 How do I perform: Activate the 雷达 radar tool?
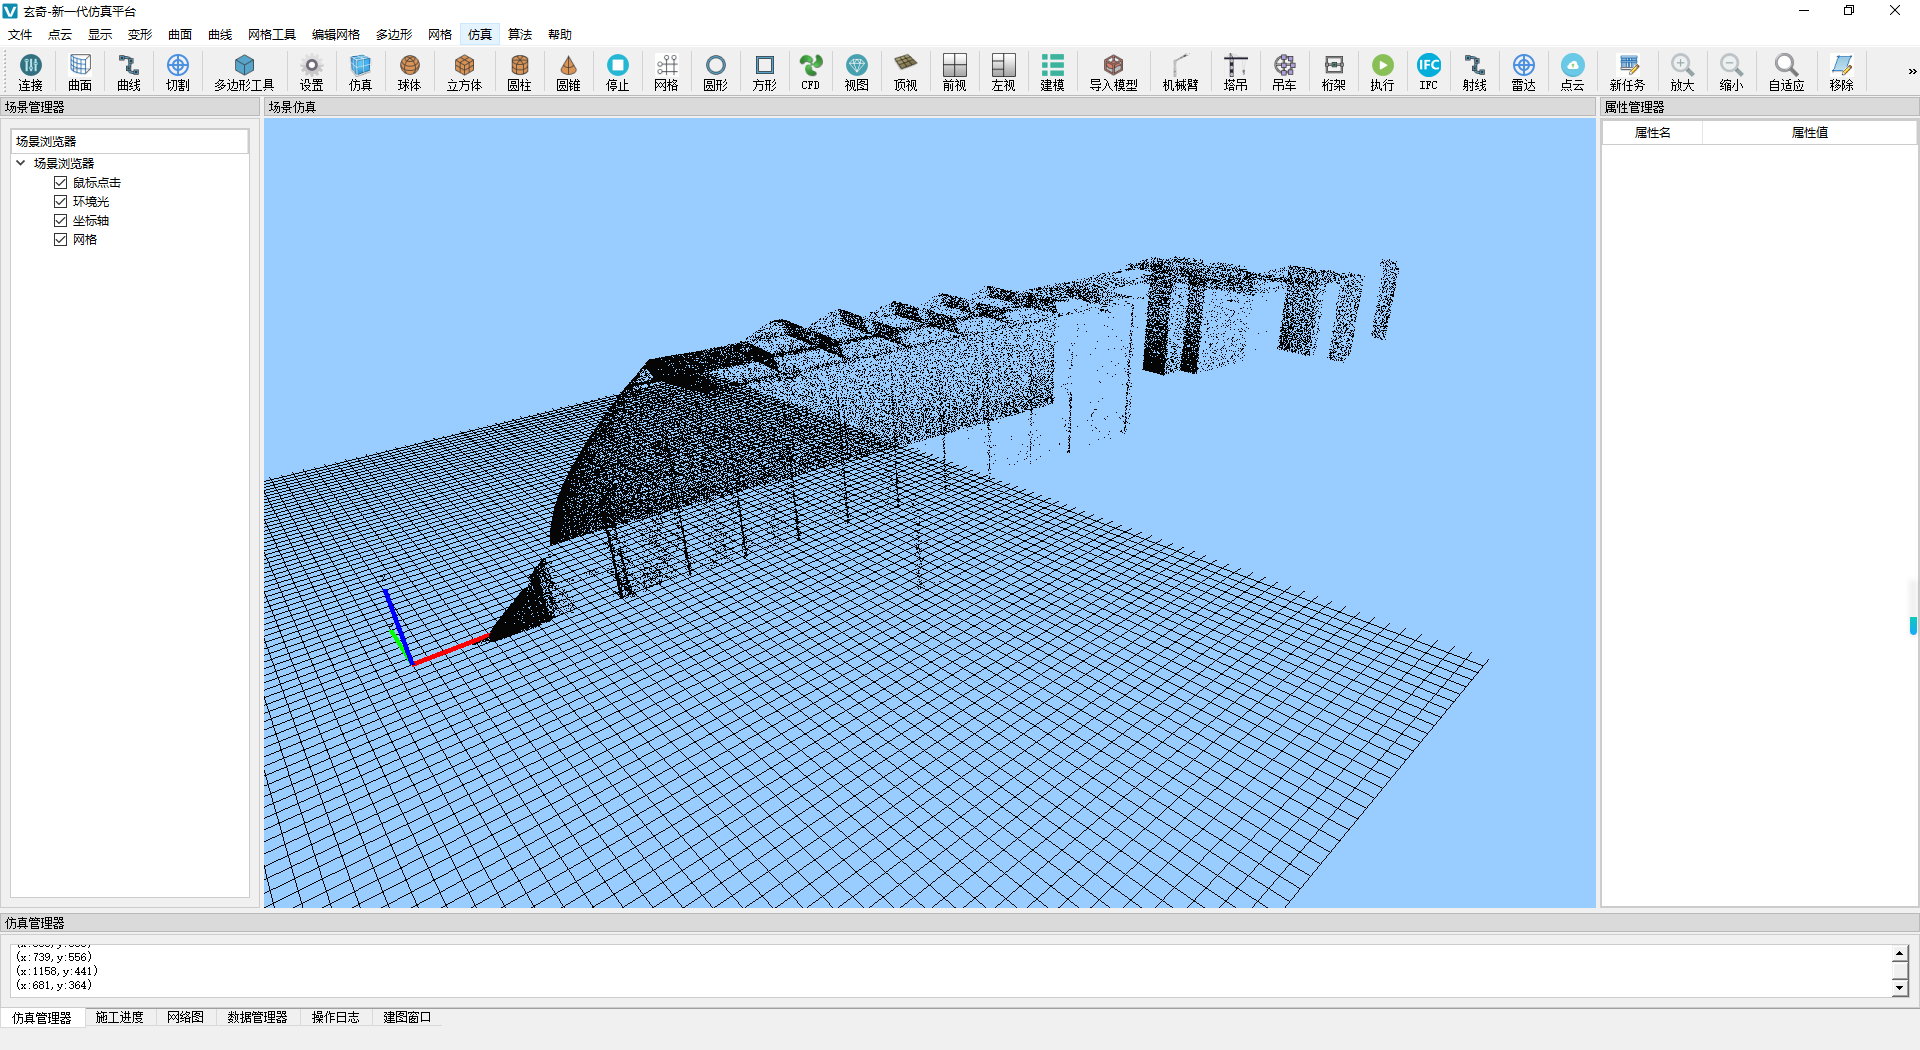pos(1524,72)
